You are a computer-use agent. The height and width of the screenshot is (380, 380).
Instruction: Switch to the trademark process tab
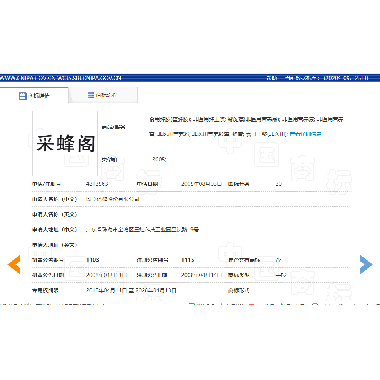click(103, 95)
